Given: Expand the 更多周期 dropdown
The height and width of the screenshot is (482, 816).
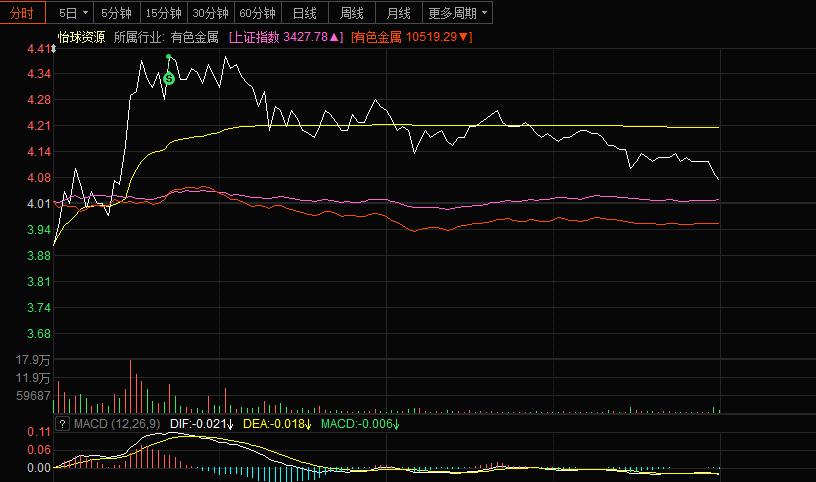Looking at the screenshot, I should coord(457,13).
